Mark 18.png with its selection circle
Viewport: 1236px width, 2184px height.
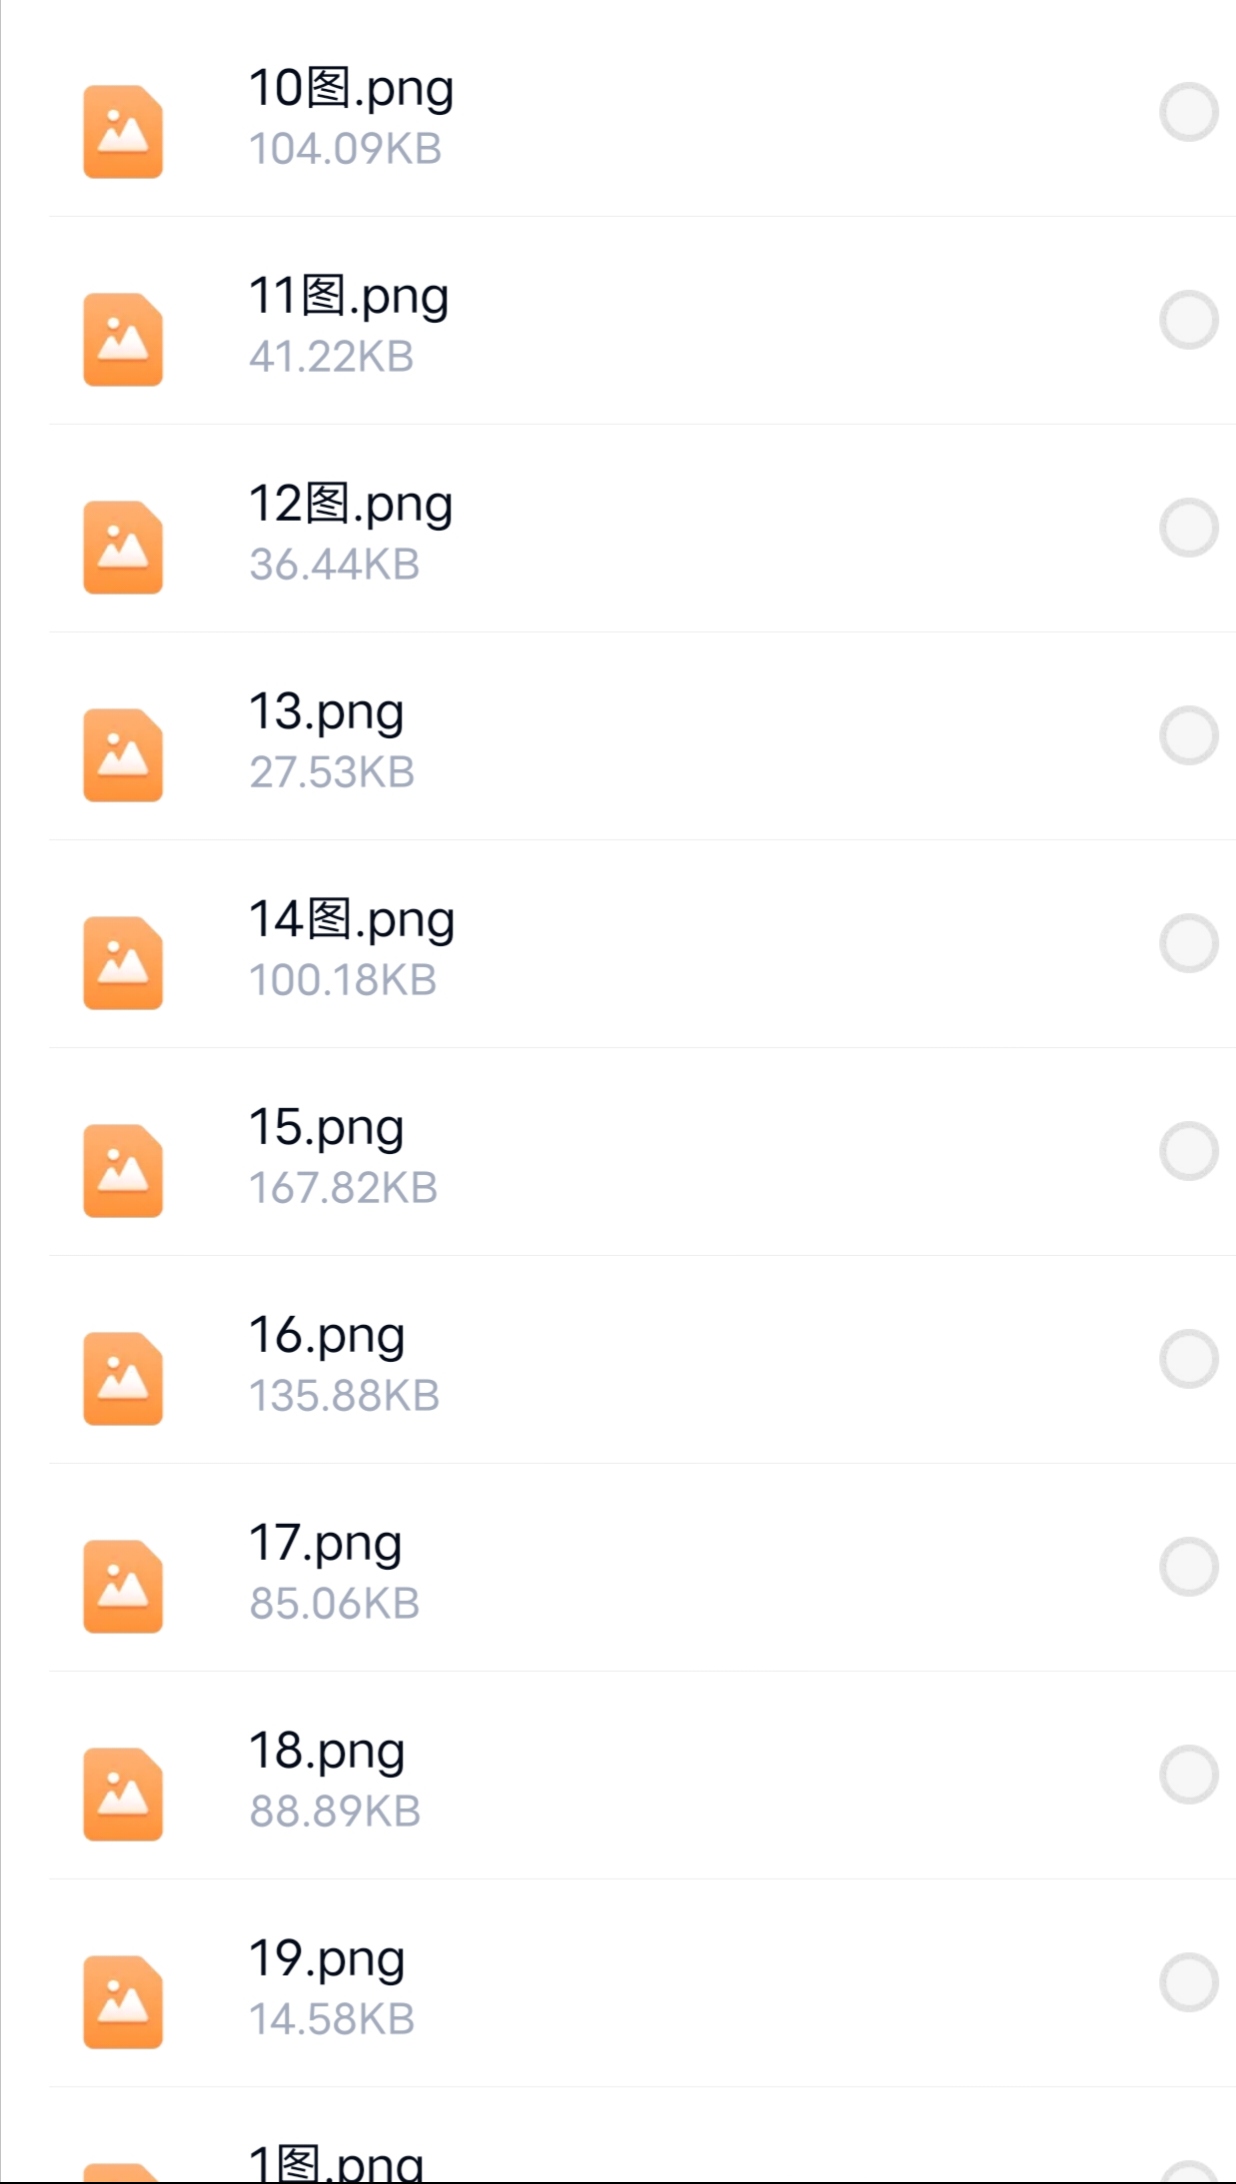click(x=1188, y=1775)
